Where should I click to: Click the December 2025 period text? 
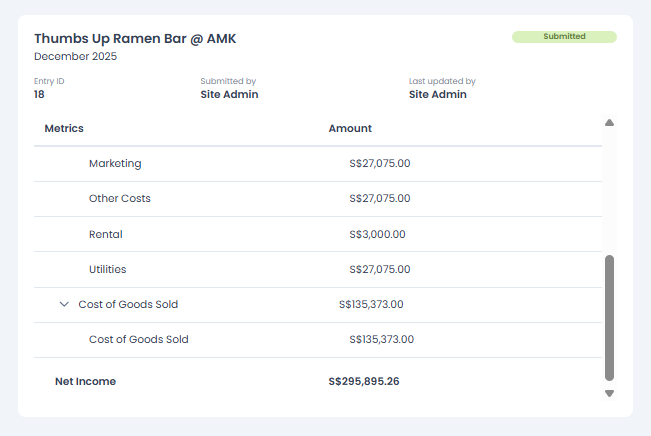coord(75,56)
